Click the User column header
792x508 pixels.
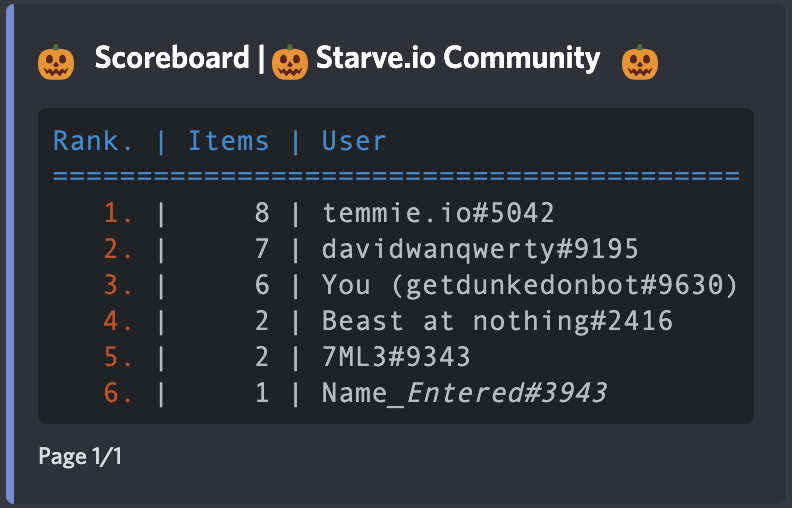(354, 140)
